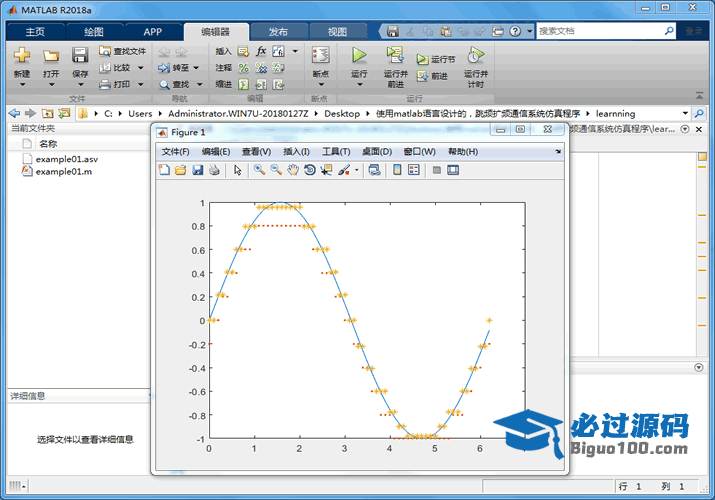Click the Breakpoints (断点) icon

pos(321,55)
